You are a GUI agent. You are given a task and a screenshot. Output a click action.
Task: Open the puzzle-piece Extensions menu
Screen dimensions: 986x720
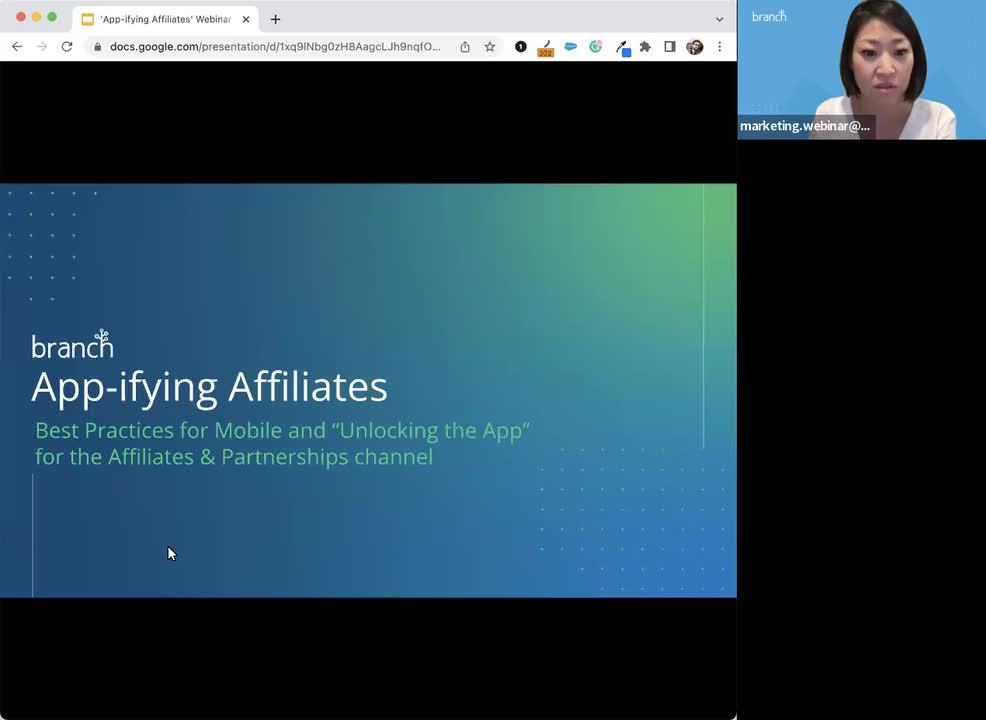tap(645, 47)
